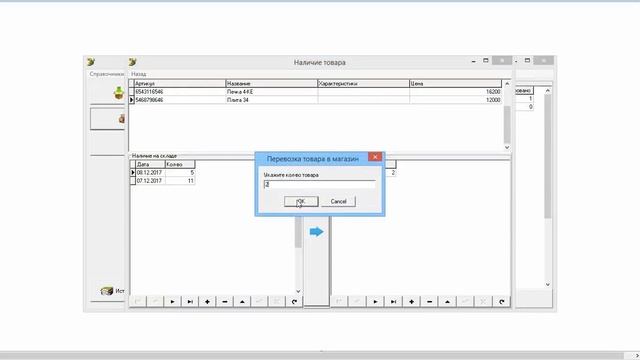Click the Дата column header
This screenshot has height=360, width=640.
click(150, 164)
